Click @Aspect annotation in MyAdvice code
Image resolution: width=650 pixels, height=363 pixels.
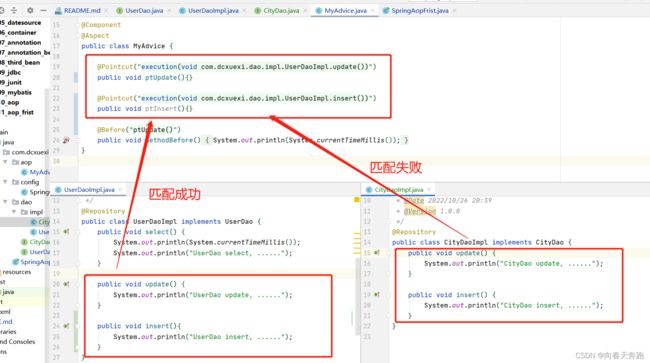(95, 36)
